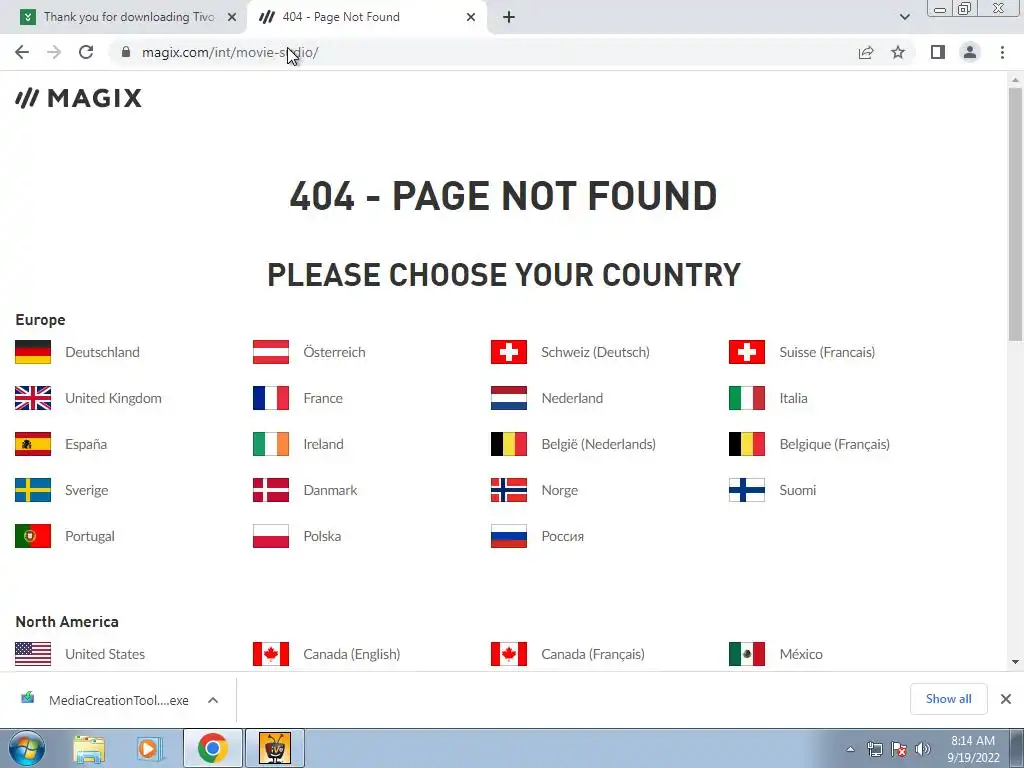This screenshot has width=1024, height=768.
Task: Click the United Kingdom flag icon
Action: (x=33, y=398)
